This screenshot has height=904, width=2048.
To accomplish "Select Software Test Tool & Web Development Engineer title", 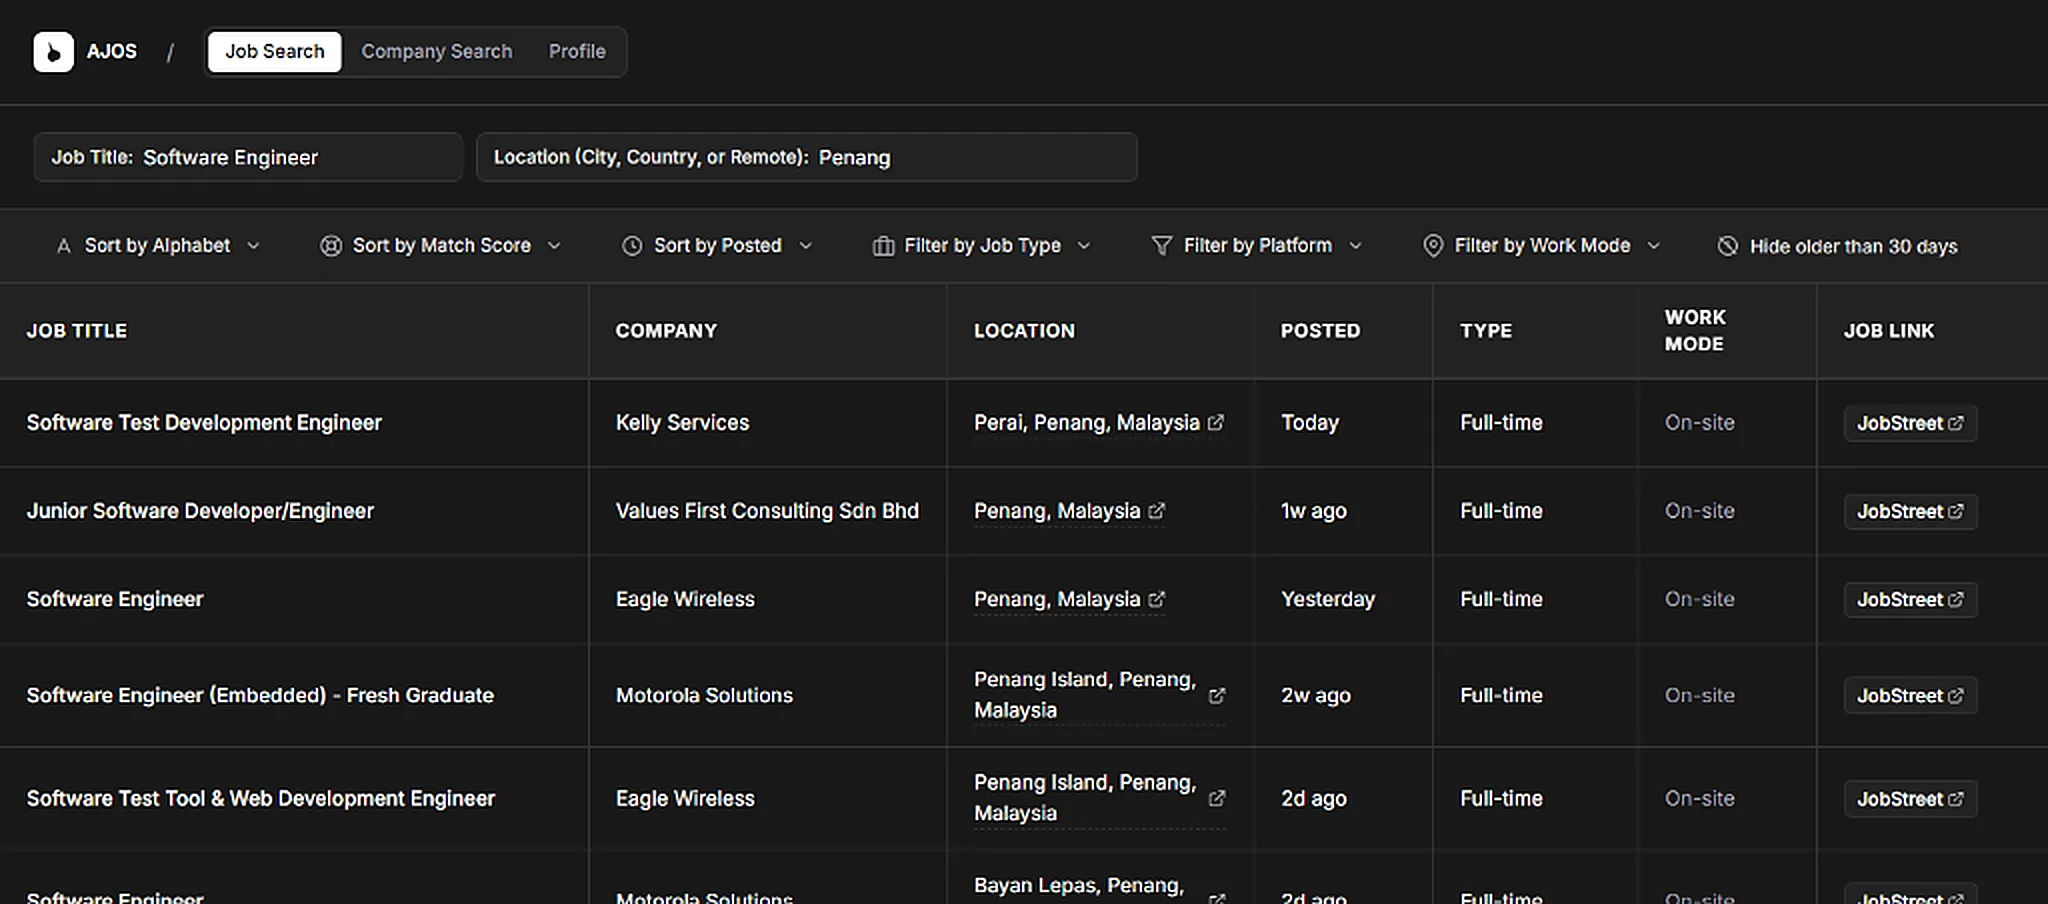I will tap(261, 799).
